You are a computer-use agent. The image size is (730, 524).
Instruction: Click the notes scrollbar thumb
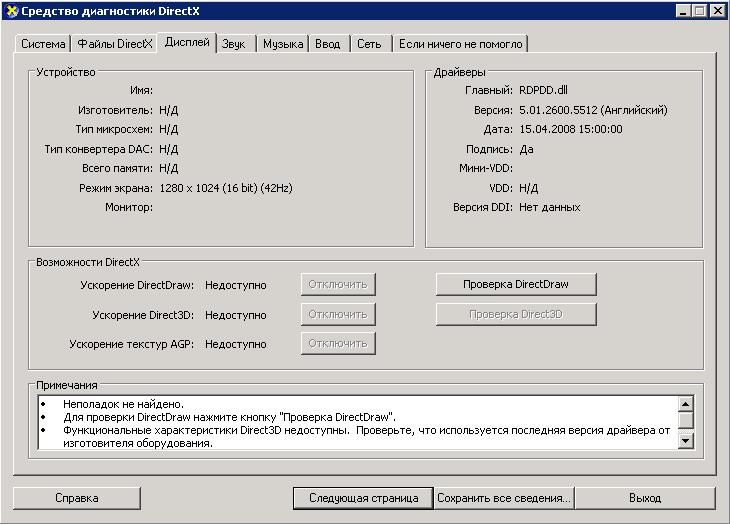click(x=685, y=420)
